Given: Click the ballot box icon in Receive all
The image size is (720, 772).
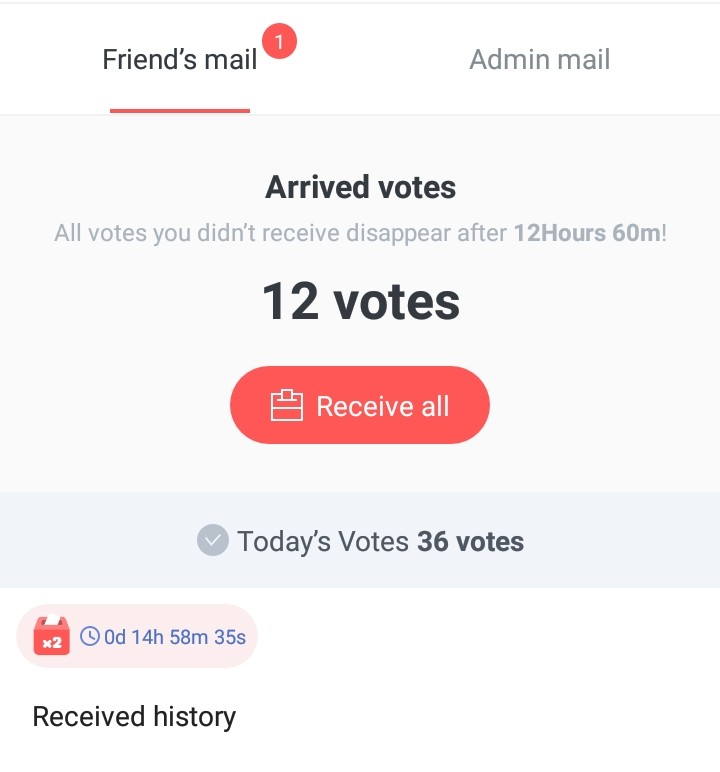Looking at the screenshot, I should pos(286,406).
